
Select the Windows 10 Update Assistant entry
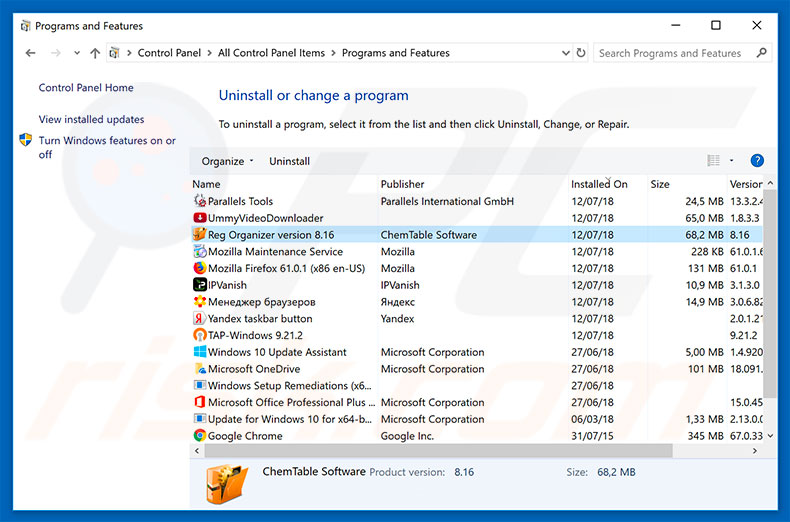(x=277, y=352)
